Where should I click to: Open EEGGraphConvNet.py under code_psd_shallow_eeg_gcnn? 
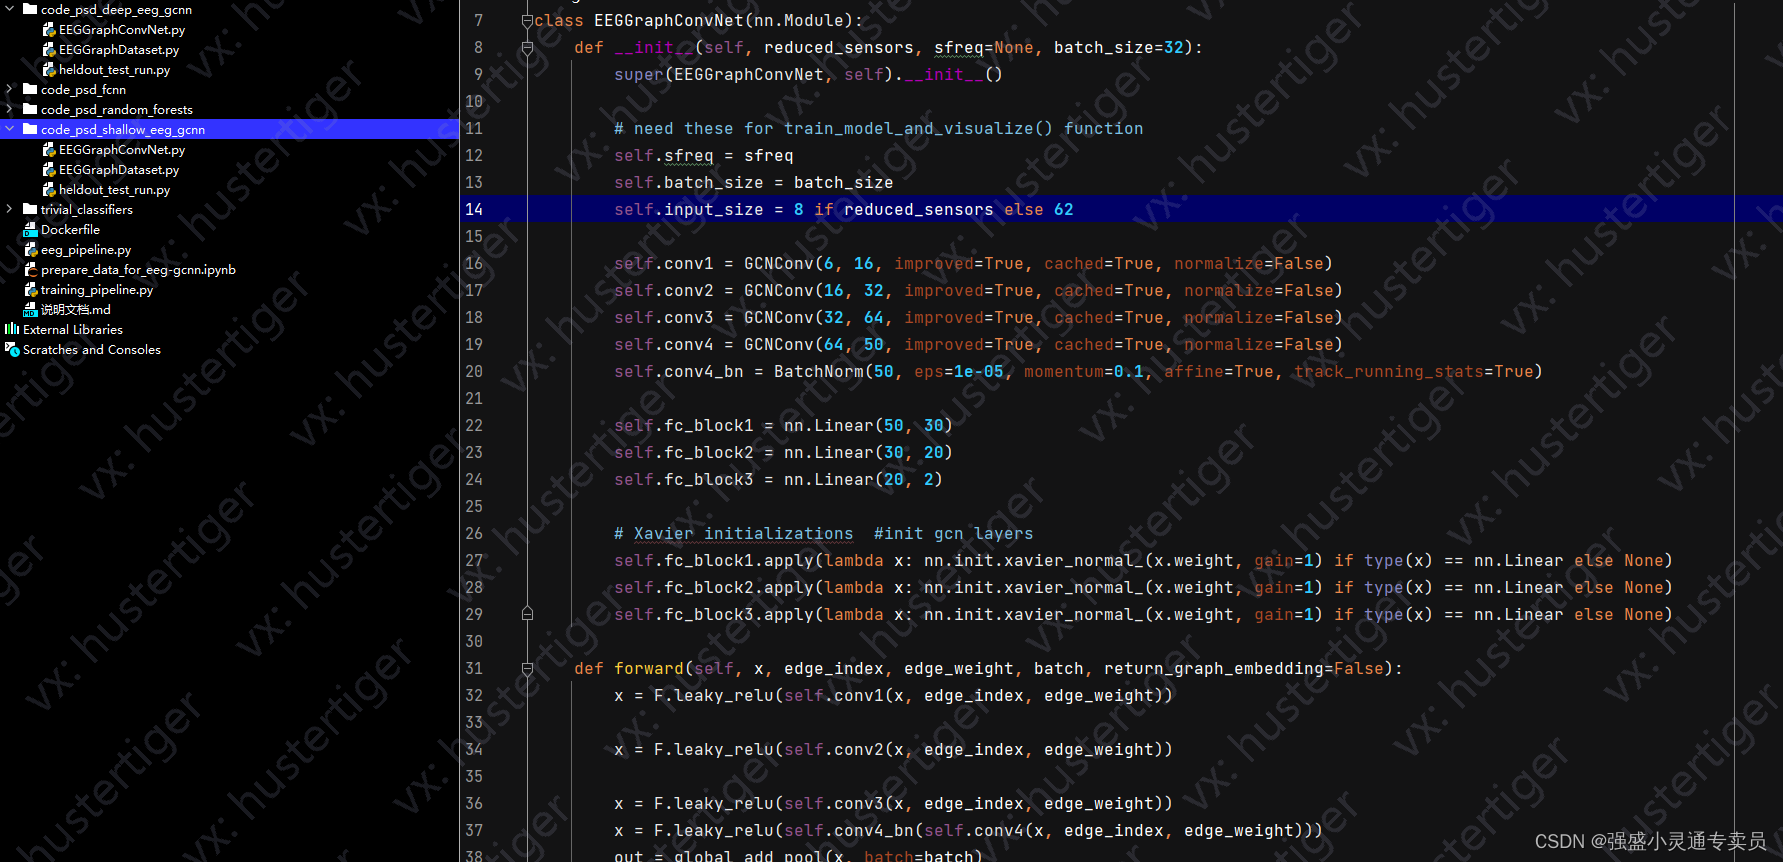pyautogui.click(x=122, y=149)
